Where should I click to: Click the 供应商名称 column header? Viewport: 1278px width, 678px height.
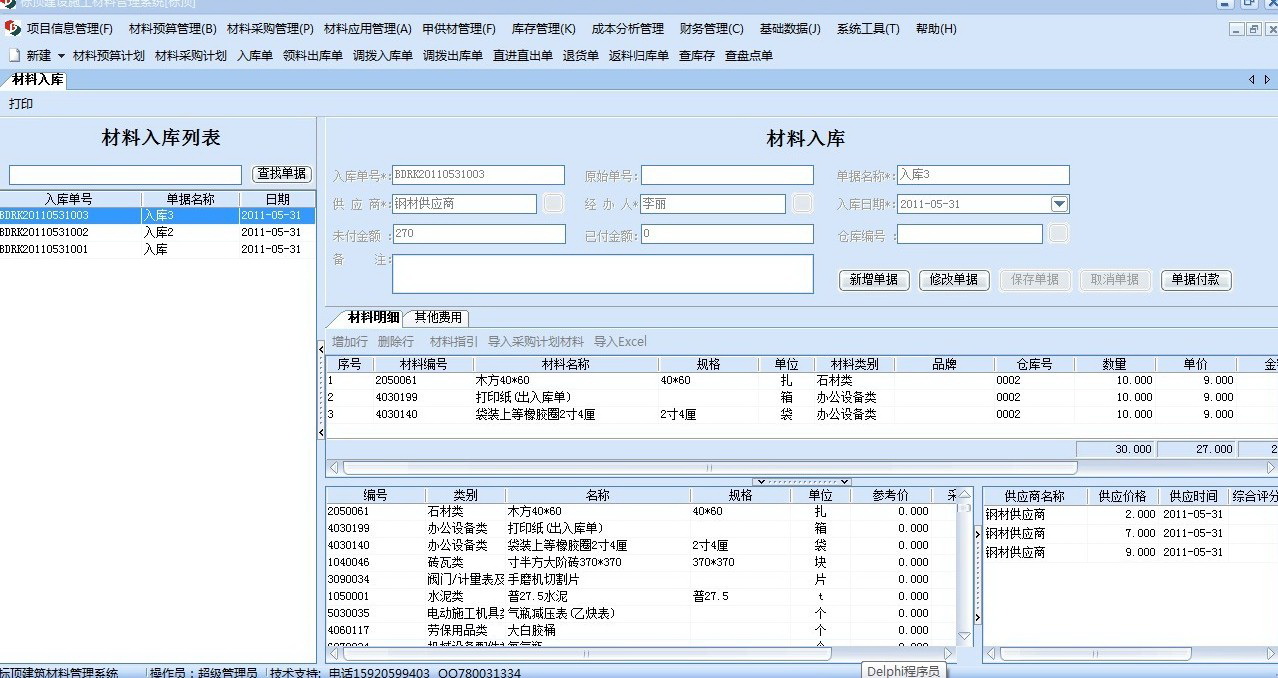tap(1034, 496)
